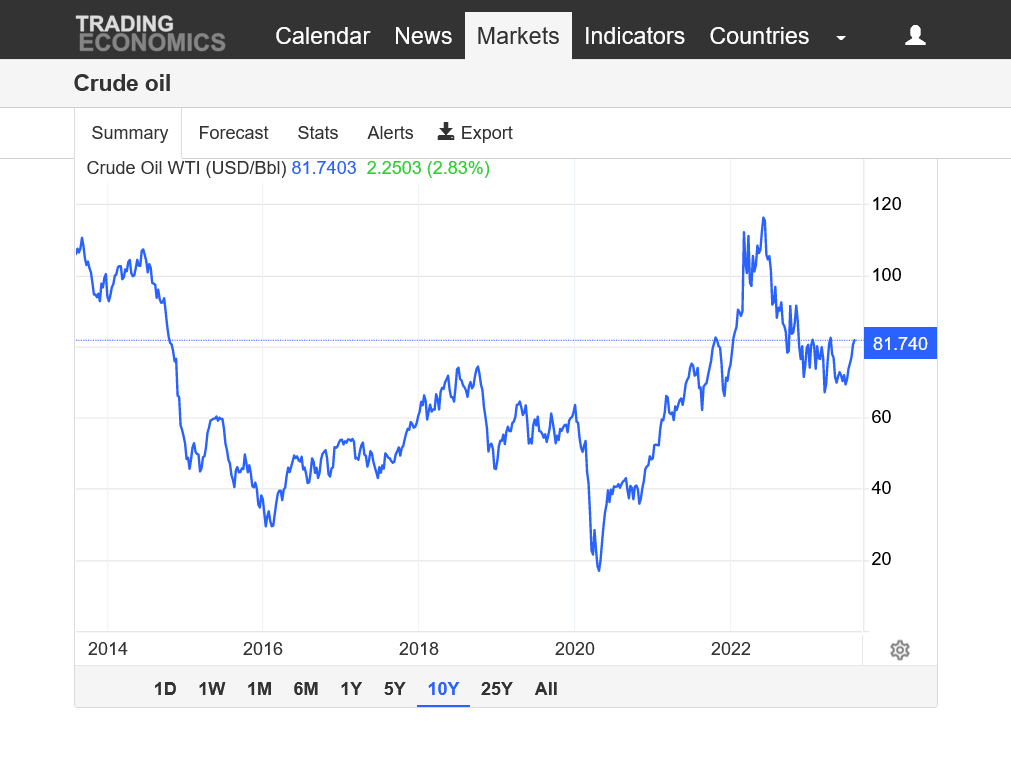Switch to the Forecast tab
1011x760 pixels.
click(x=233, y=133)
